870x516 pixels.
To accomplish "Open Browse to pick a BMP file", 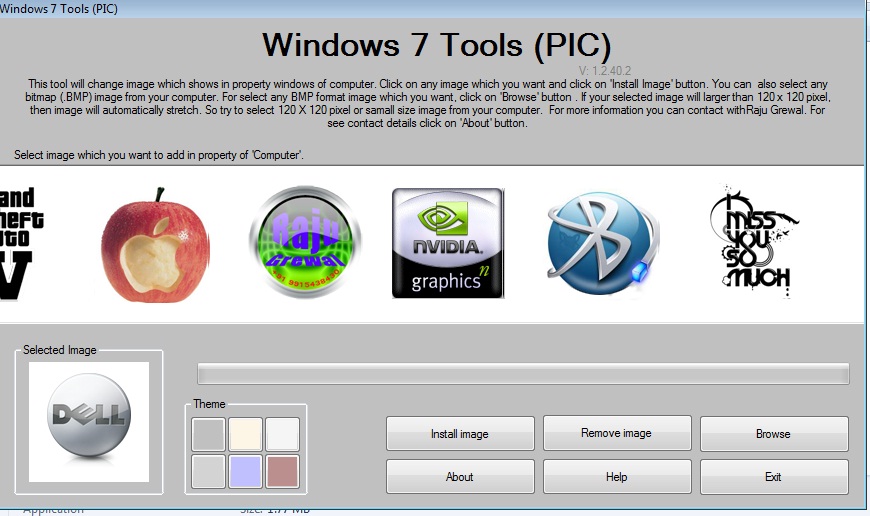I will tap(774, 434).
